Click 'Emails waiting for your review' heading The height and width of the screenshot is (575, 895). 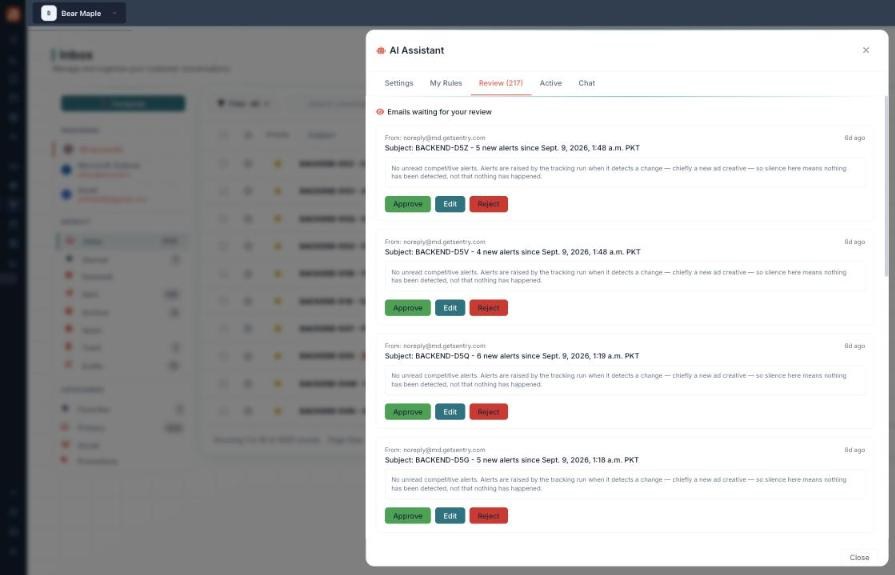click(x=439, y=112)
